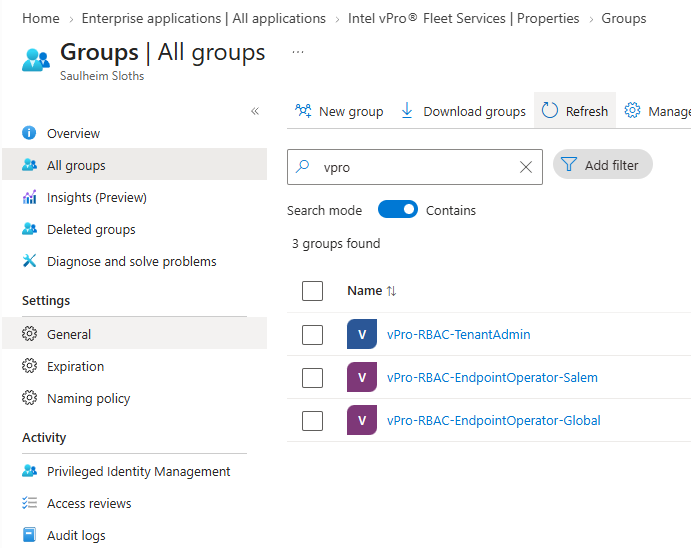
Task: Click the Naming policy gear icon
Action: tap(29, 398)
